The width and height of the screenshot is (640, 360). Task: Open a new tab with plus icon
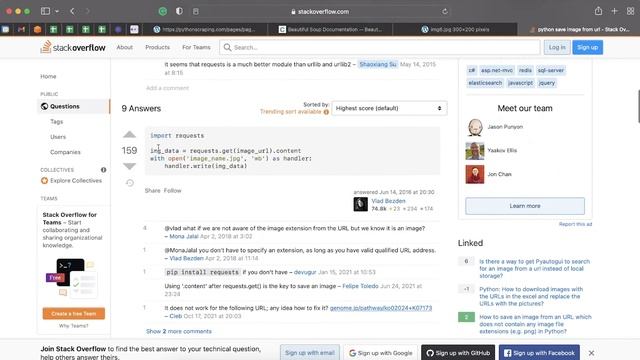point(614,11)
